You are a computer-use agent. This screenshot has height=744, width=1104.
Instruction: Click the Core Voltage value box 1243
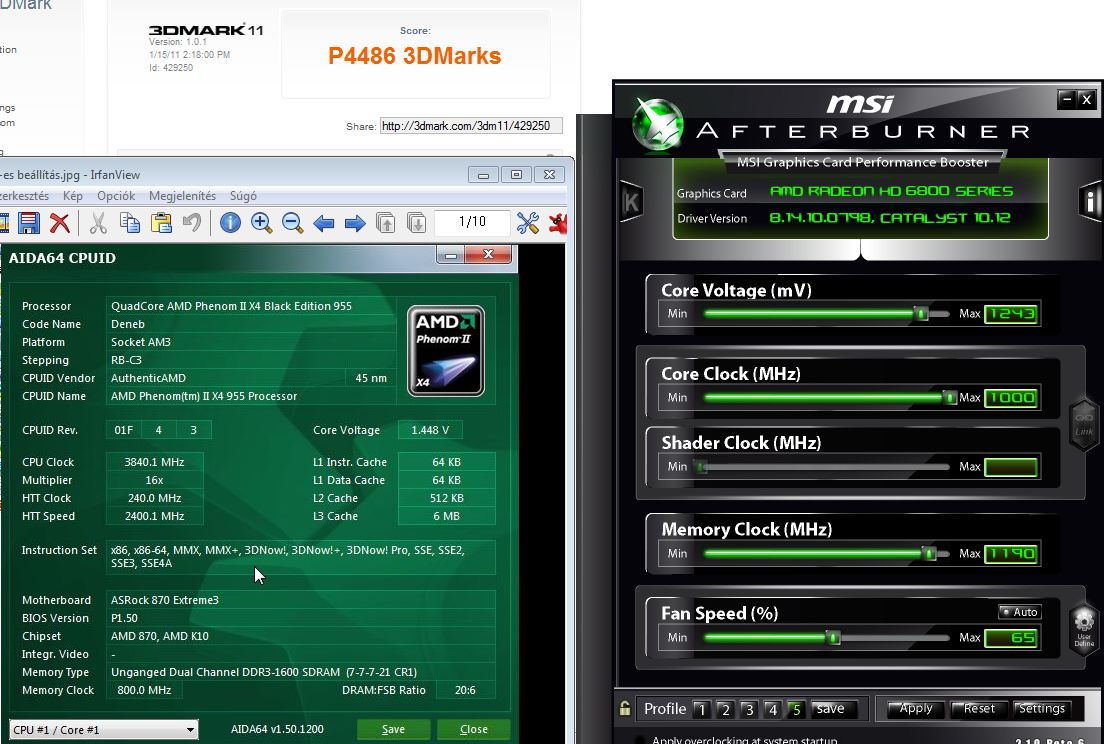click(x=1011, y=314)
